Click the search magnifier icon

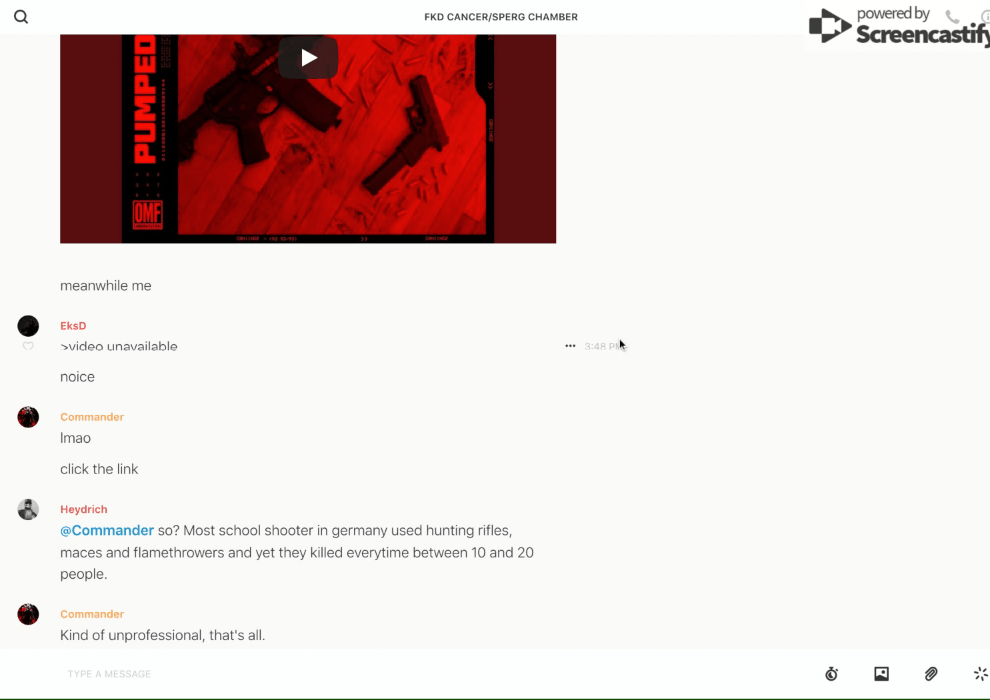click(x=21, y=17)
